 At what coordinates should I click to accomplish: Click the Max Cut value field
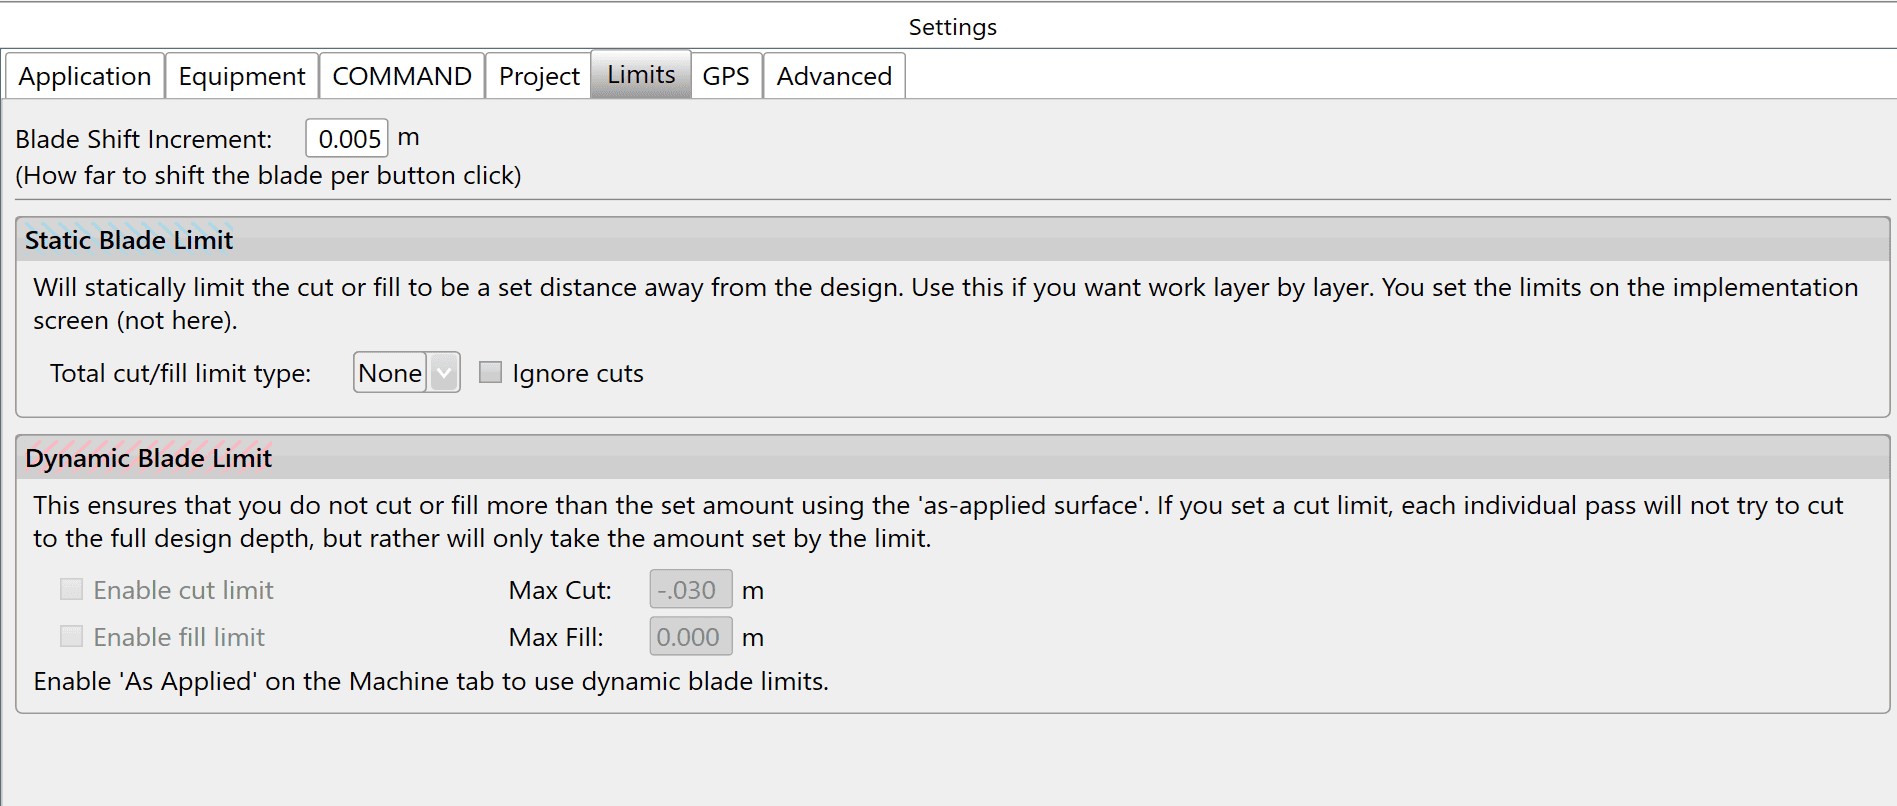[x=691, y=589]
